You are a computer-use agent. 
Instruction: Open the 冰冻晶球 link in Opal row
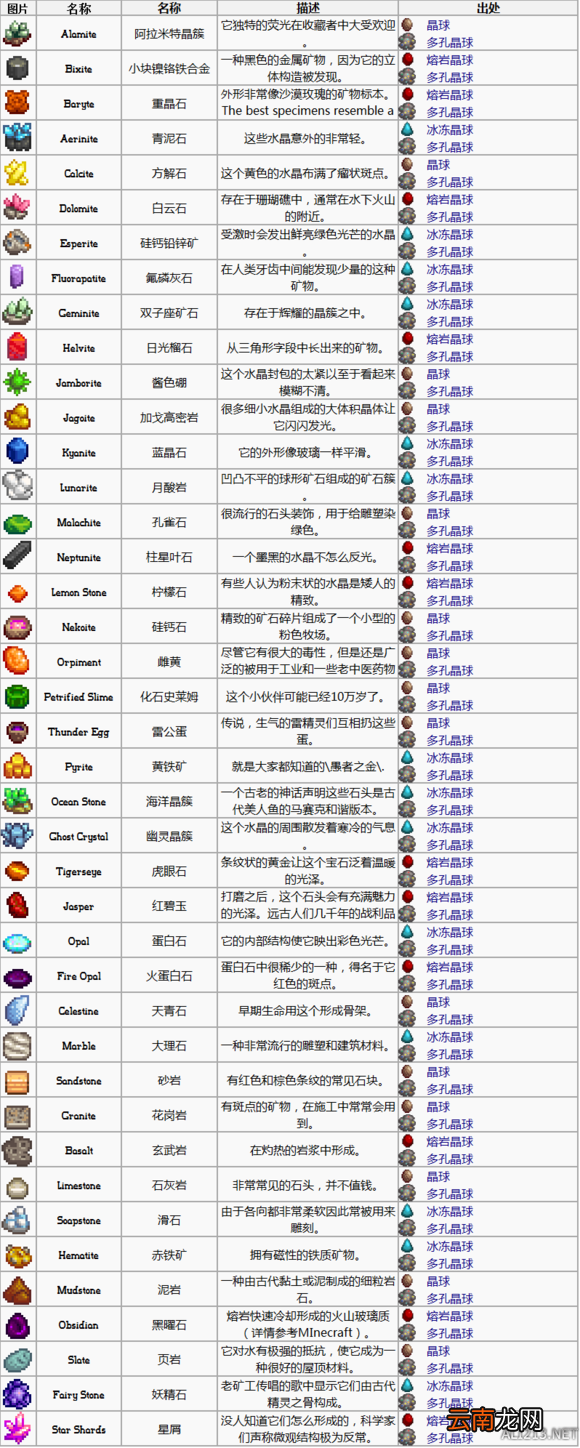450,933
